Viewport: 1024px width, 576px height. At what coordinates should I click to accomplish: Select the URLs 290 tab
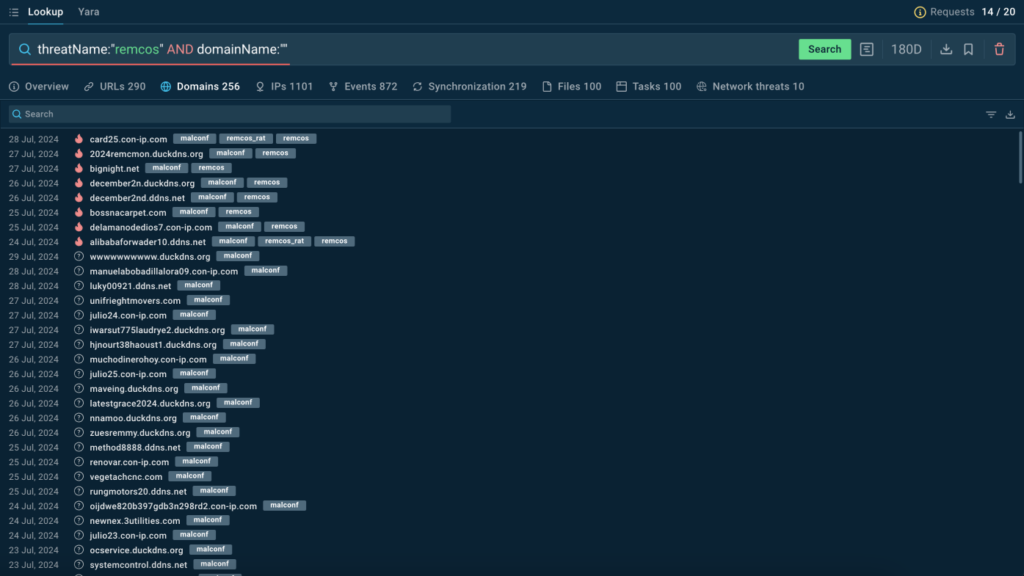[114, 87]
